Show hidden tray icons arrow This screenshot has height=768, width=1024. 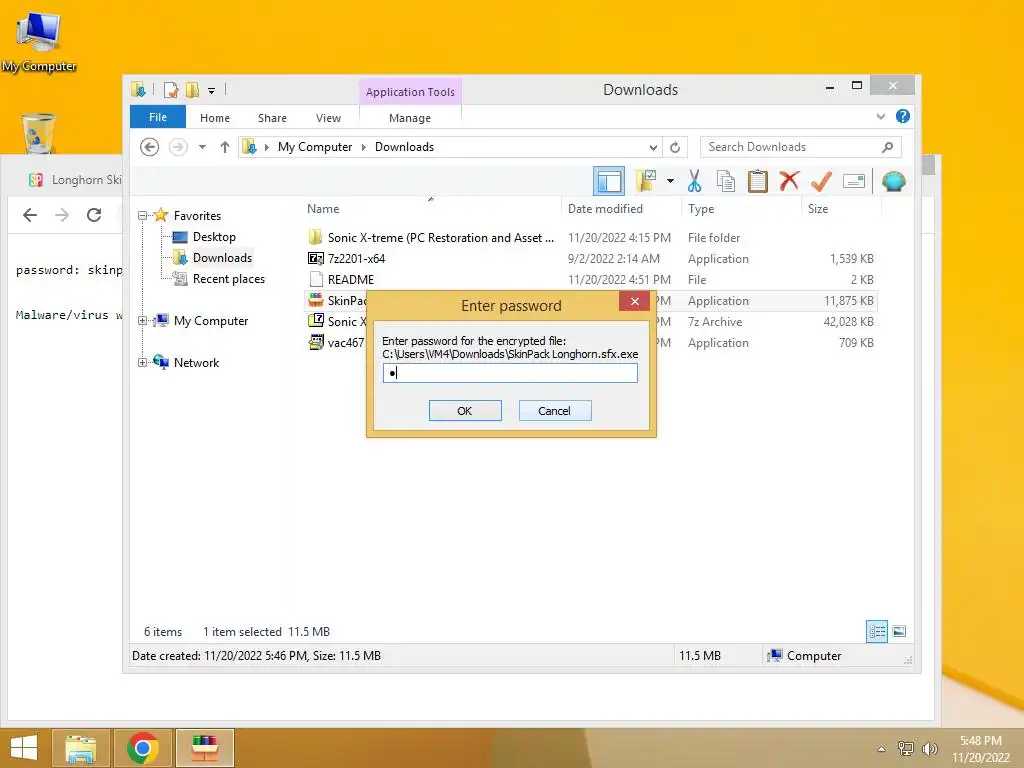(882, 749)
